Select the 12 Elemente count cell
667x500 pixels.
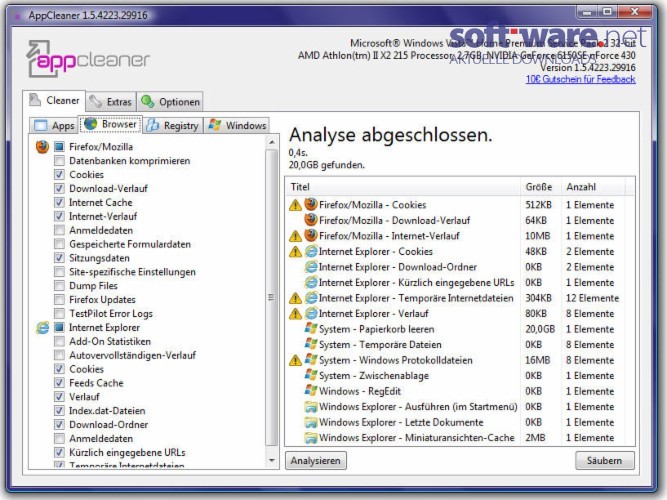[592, 298]
